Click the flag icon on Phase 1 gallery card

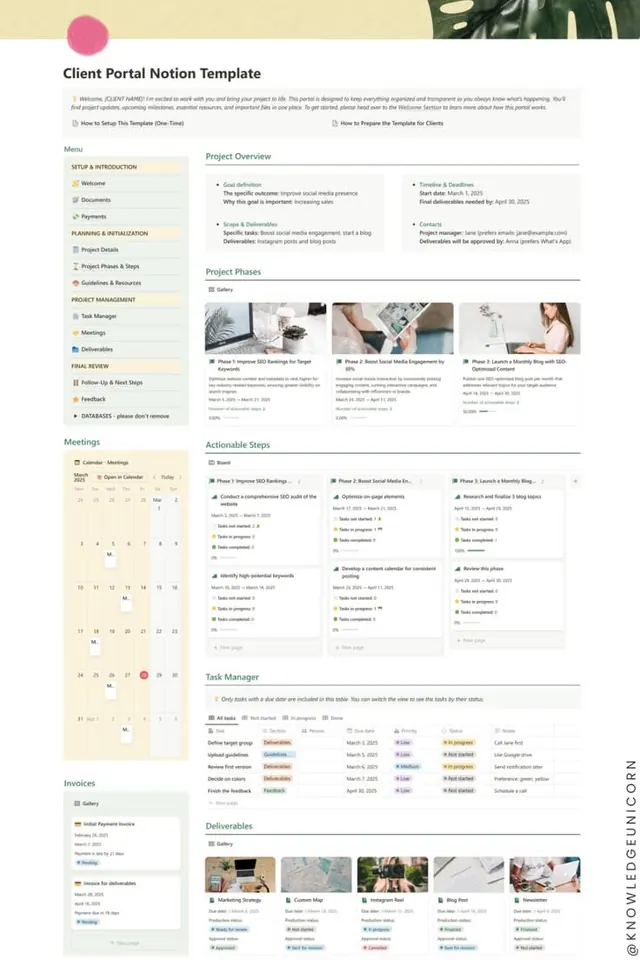(x=212, y=362)
